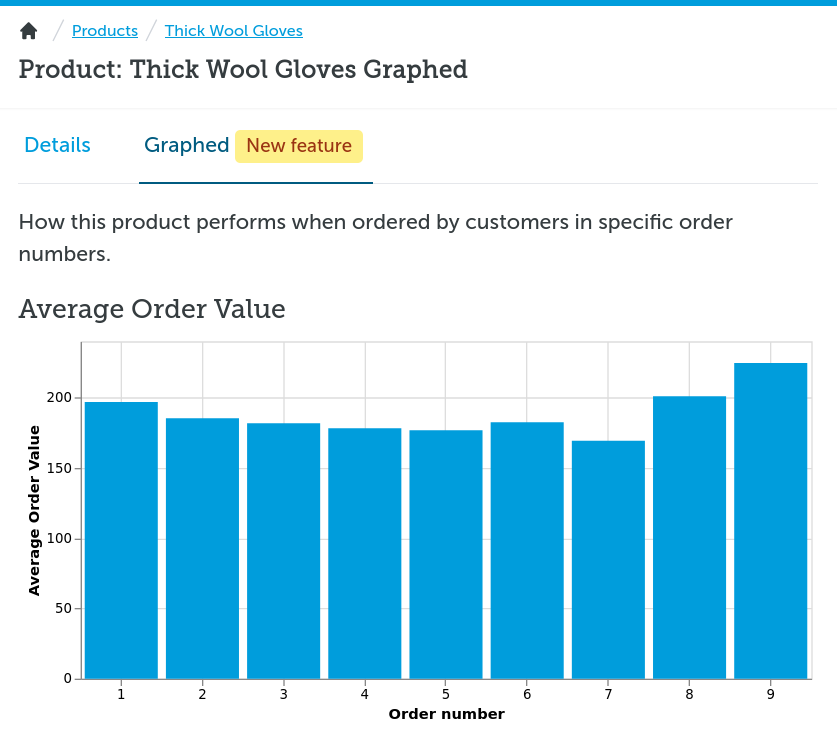
Task: Click the bar for order number 8
Action: coord(689,537)
